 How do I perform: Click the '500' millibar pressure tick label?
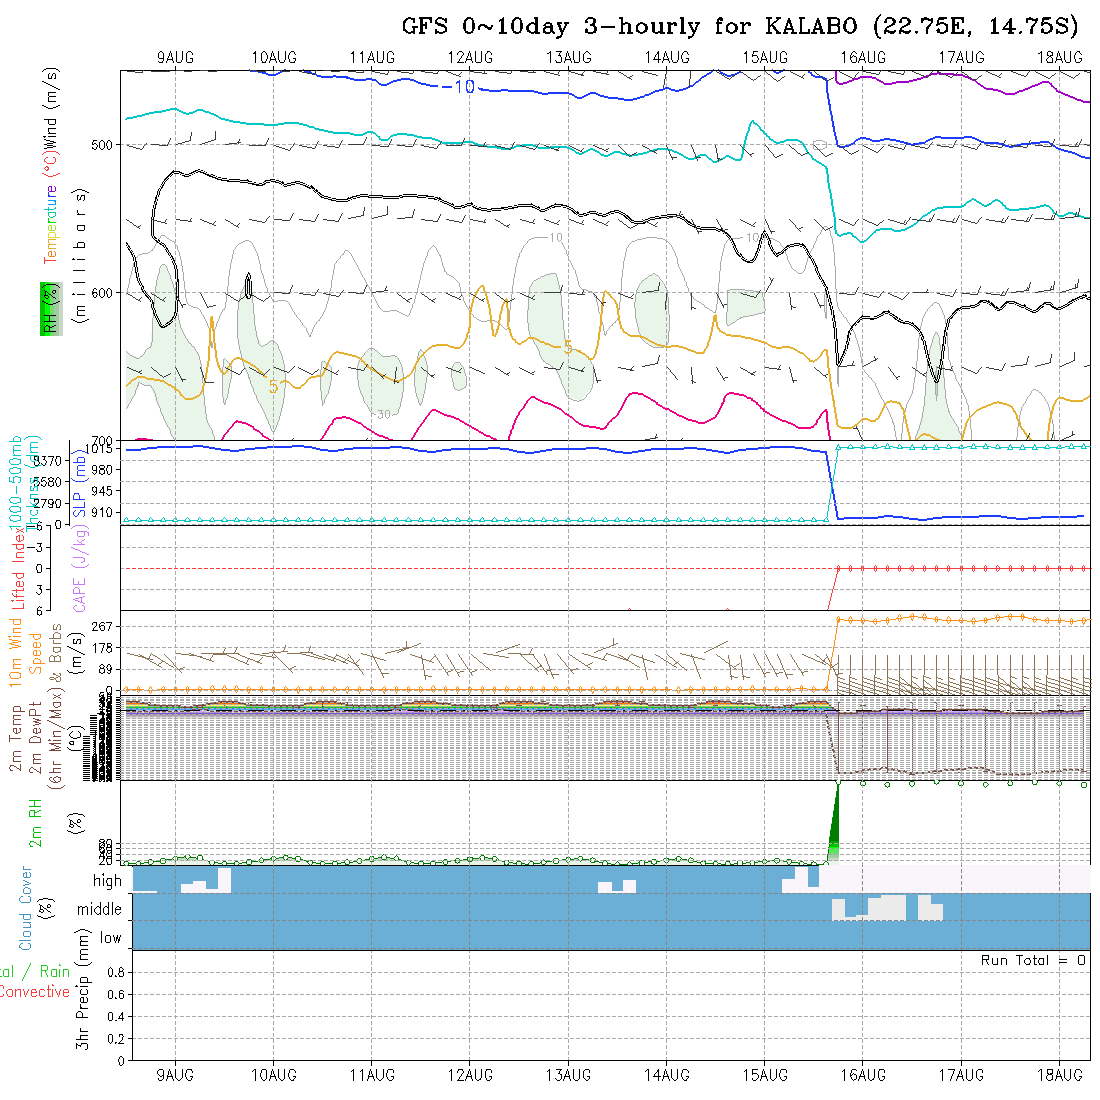pos(102,145)
